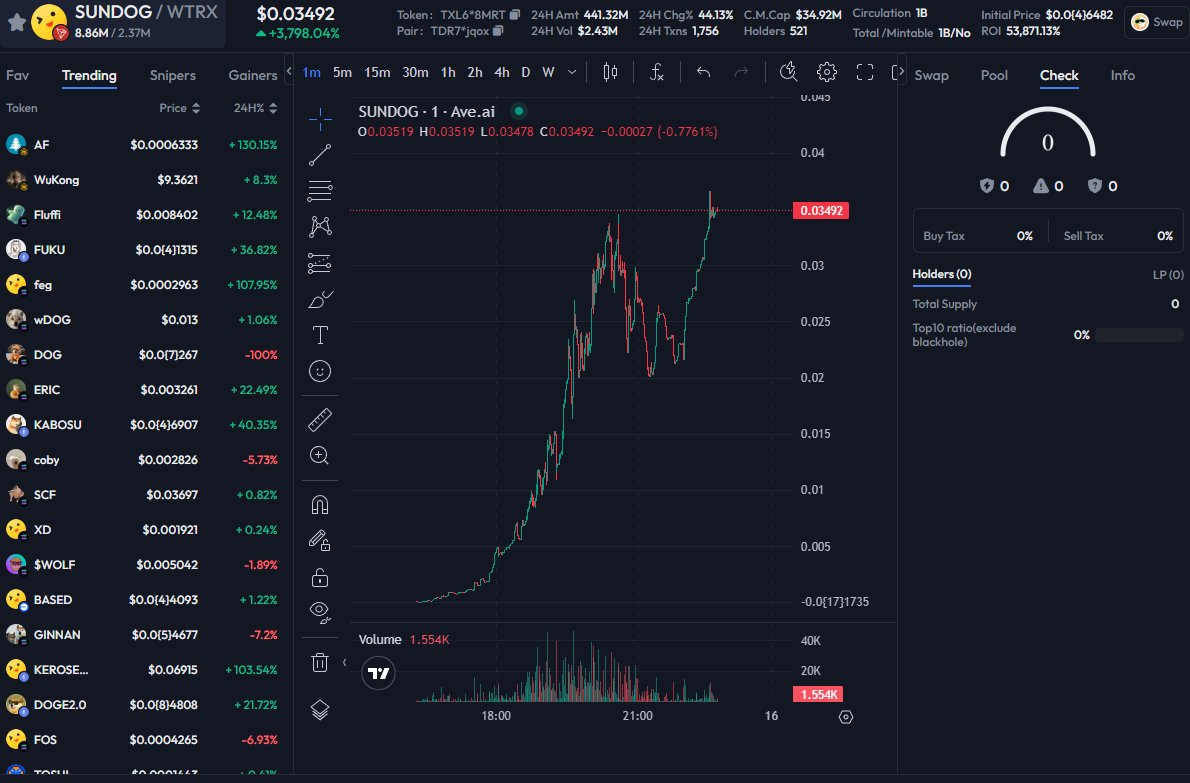Switch chart to 5m interval

(x=342, y=72)
